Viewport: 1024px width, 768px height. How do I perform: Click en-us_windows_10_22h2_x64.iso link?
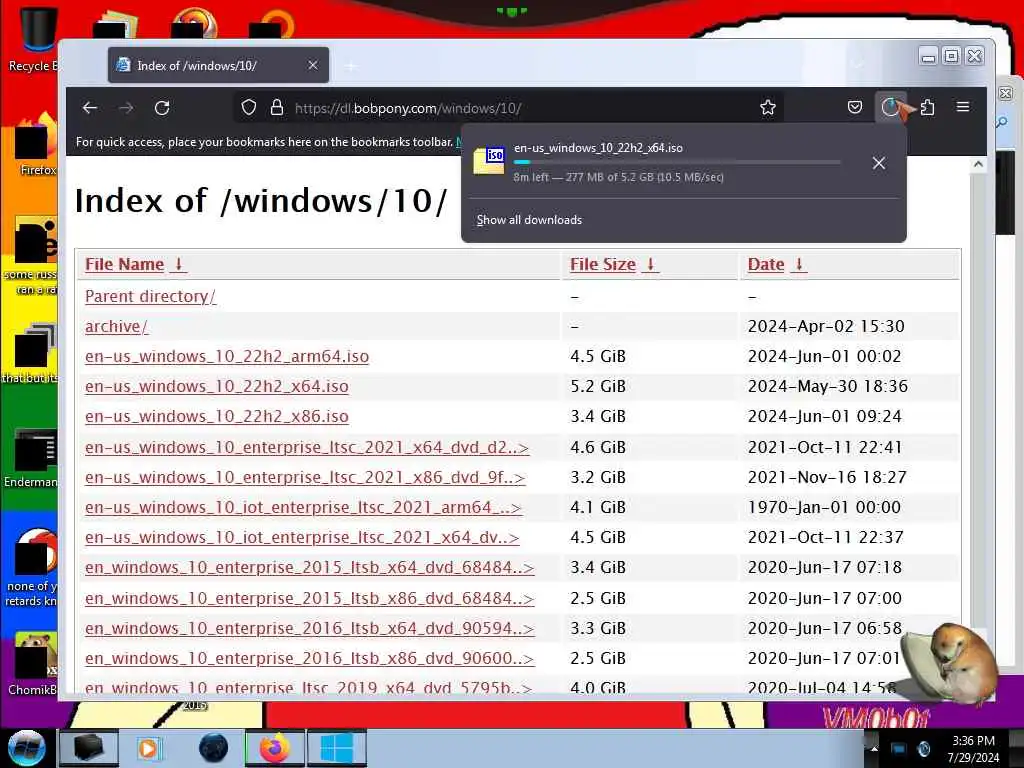216,387
